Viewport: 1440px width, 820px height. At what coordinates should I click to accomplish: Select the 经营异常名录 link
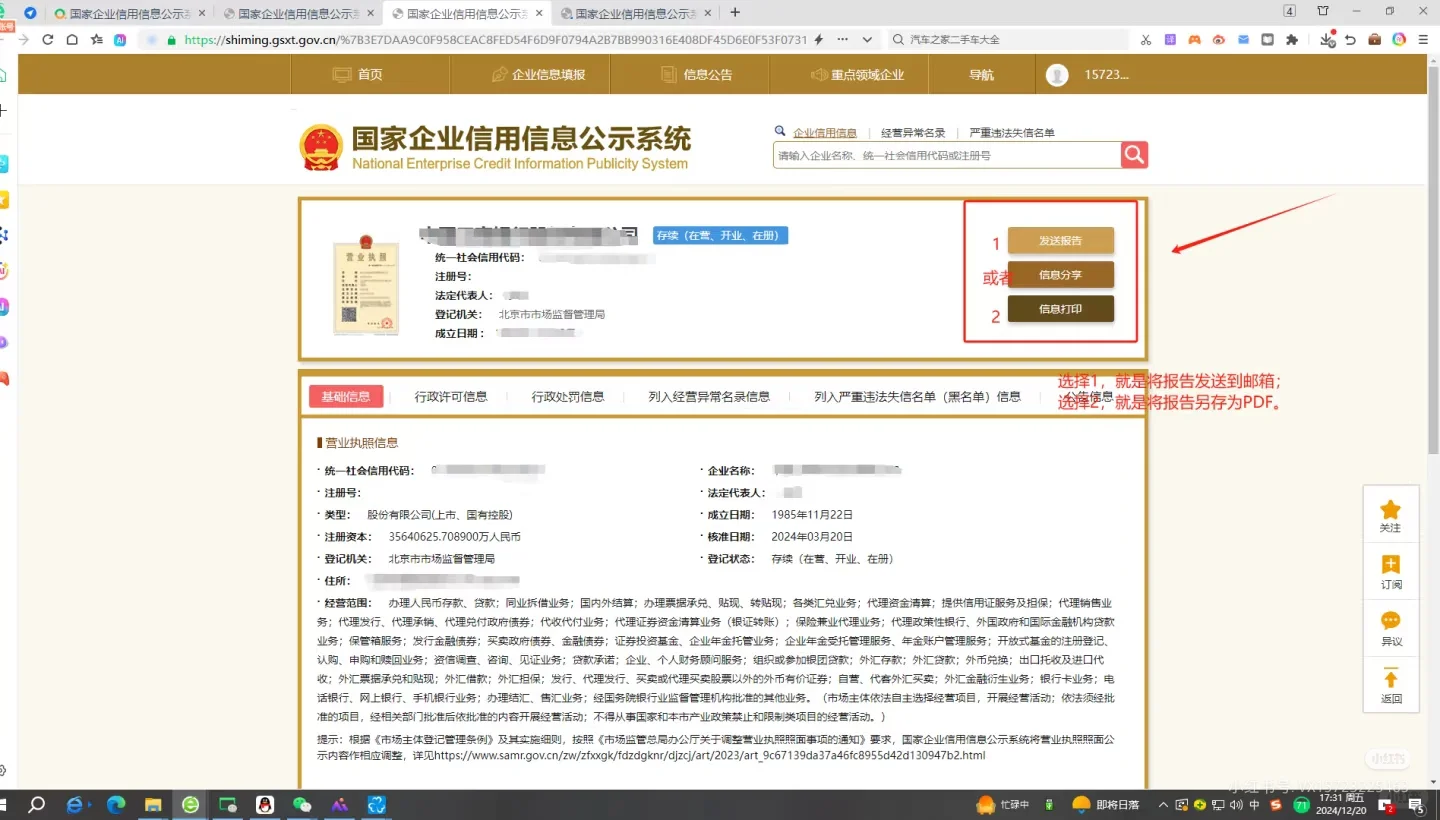point(911,132)
